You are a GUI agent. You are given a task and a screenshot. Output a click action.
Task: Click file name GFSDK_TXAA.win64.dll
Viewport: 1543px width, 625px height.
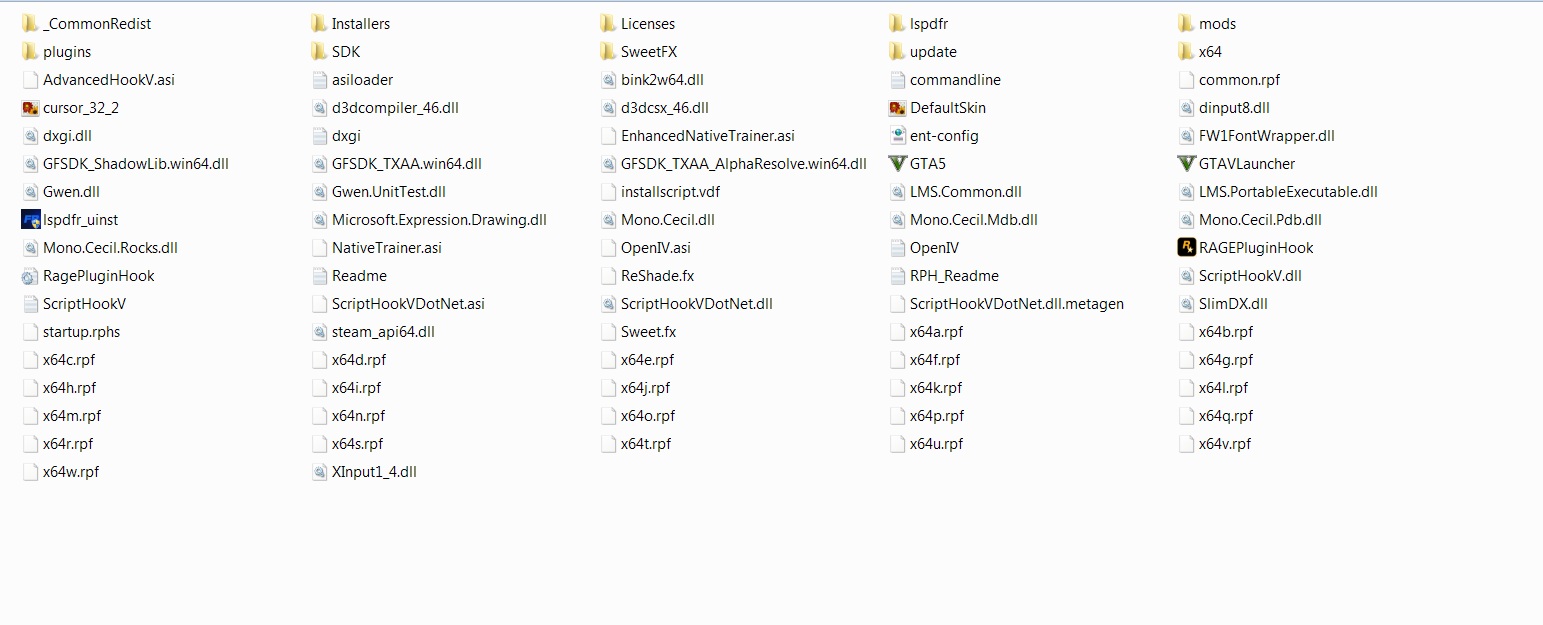click(x=407, y=164)
